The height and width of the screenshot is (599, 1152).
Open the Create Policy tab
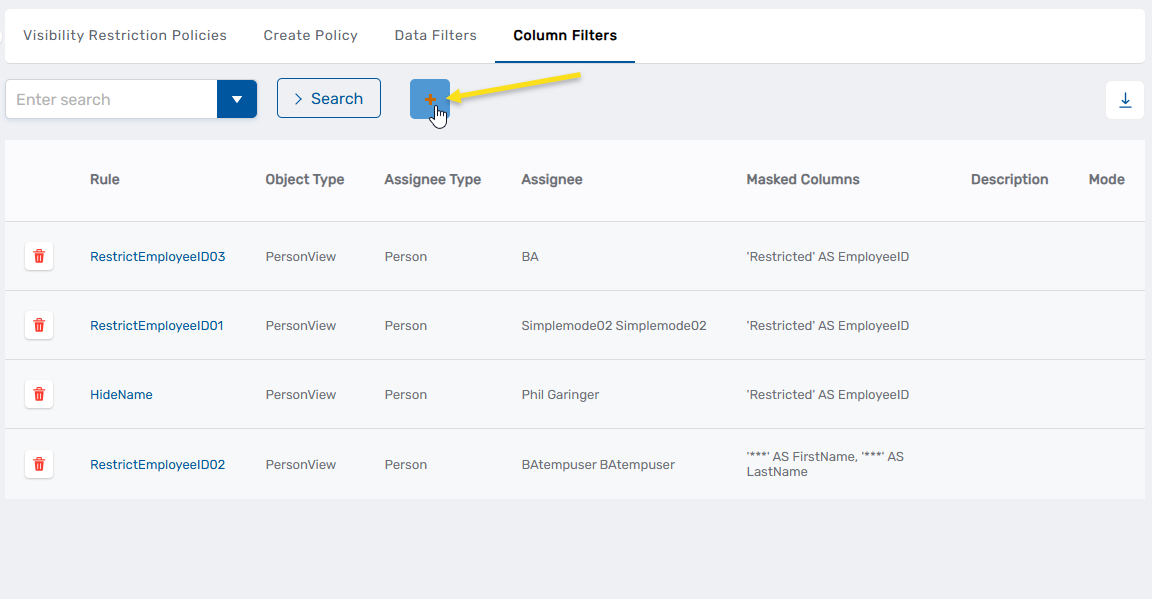click(310, 35)
